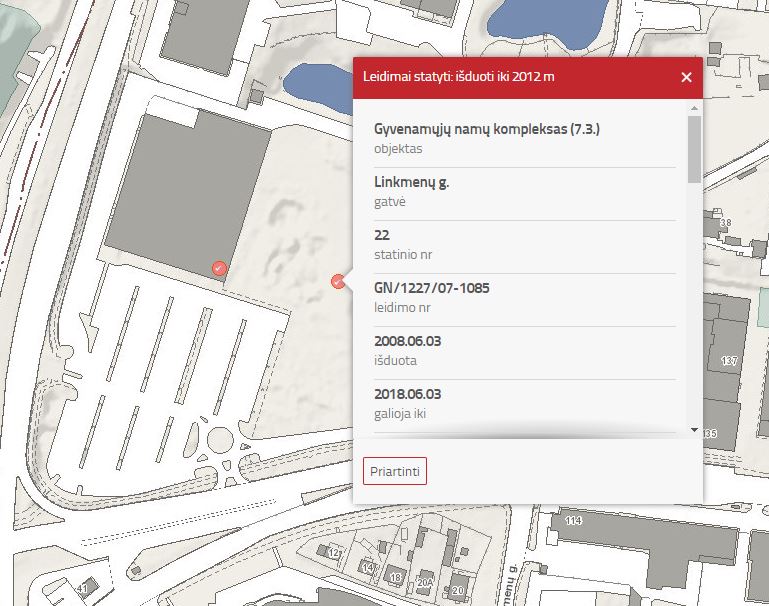Click house number 20A on the map

(x=425, y=583)
